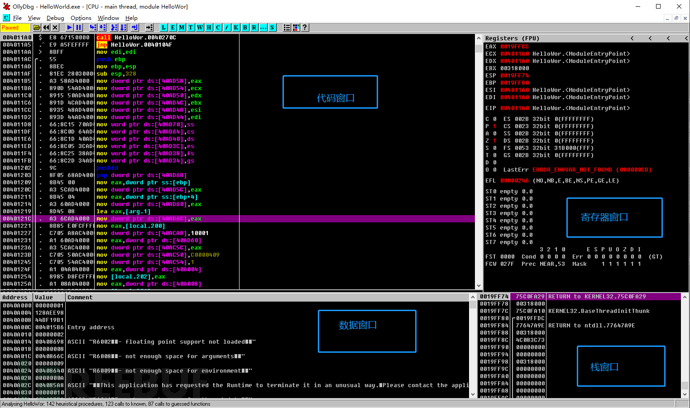This screenshot has height=408, width=690.
Task: Show Executable modules with the E button
Action: click(172, 27)
